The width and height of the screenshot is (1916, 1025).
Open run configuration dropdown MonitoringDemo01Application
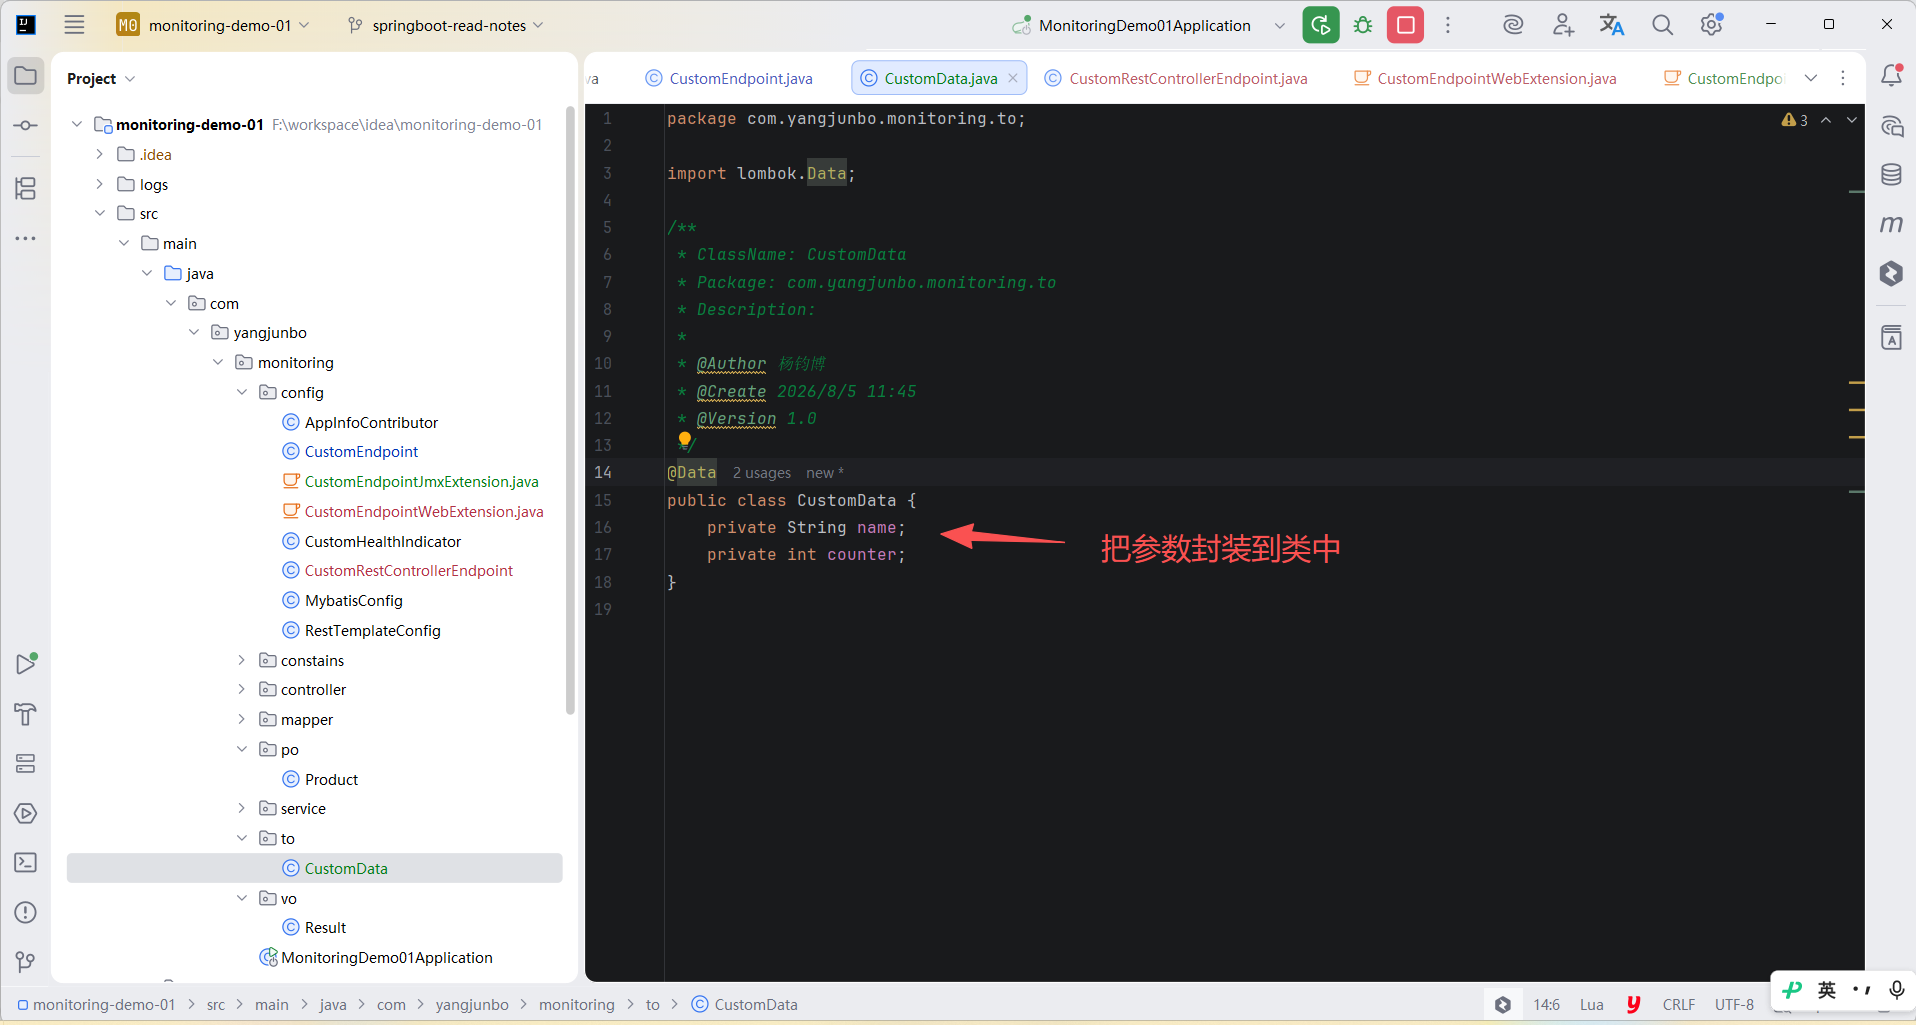[1148, 25]
